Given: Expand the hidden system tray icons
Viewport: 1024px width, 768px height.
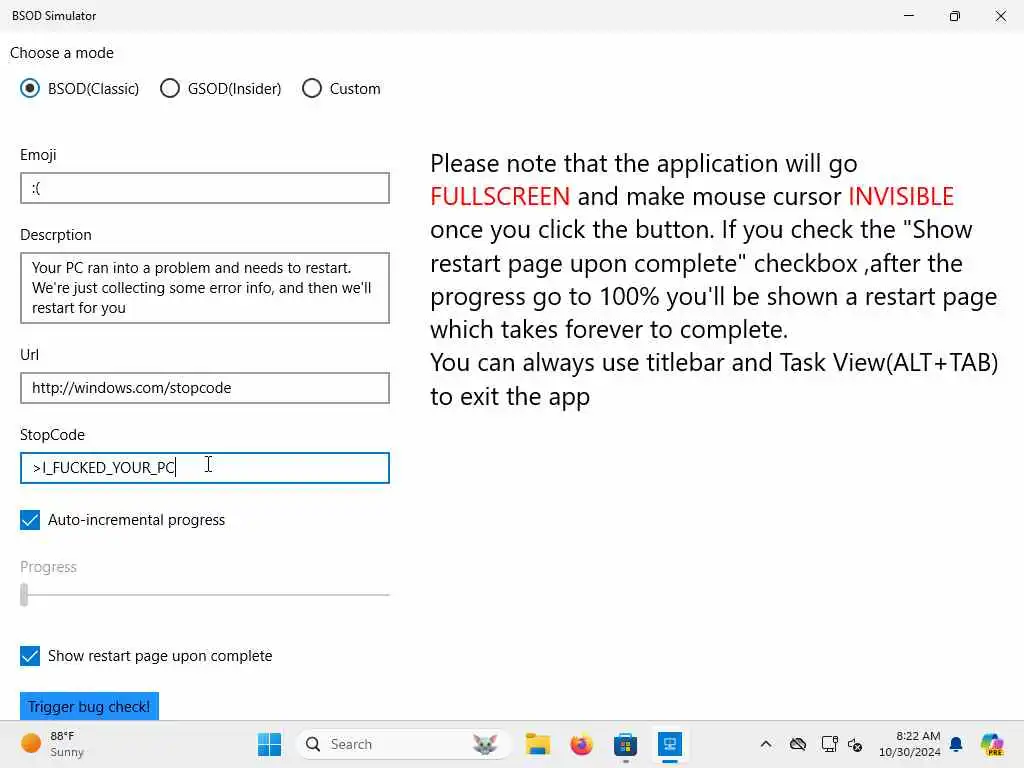Looking at the screenshot, I should click(x=766, y=744).
